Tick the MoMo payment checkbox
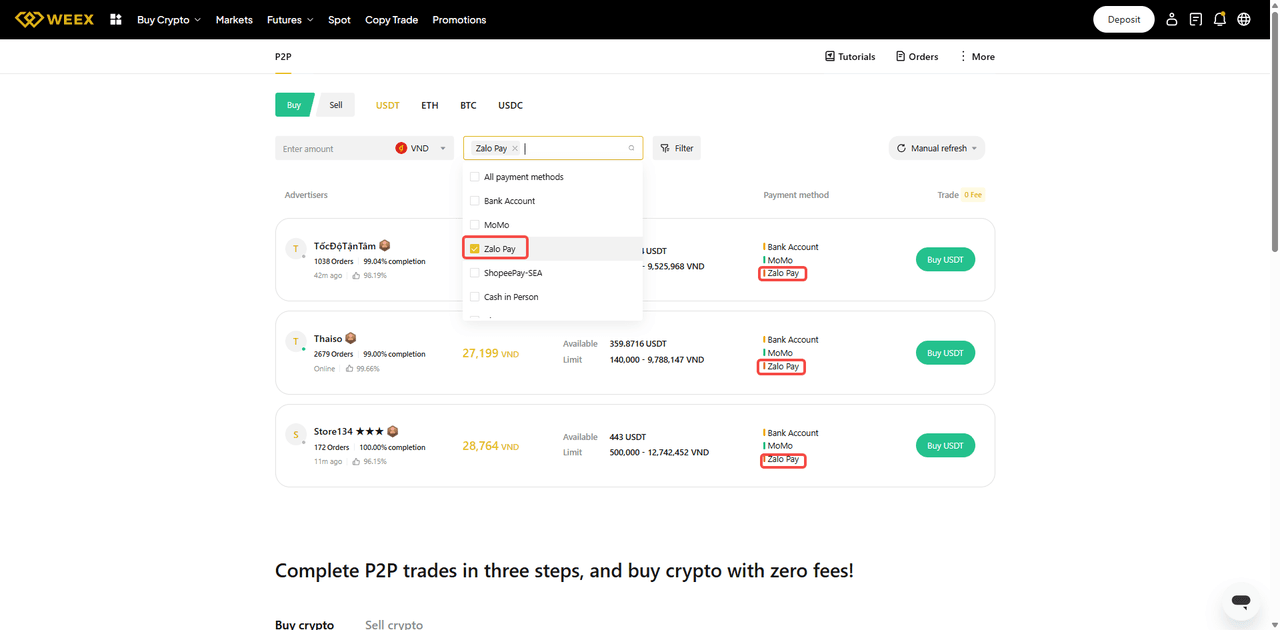1280x630 pixels. [x=475, y=225]
